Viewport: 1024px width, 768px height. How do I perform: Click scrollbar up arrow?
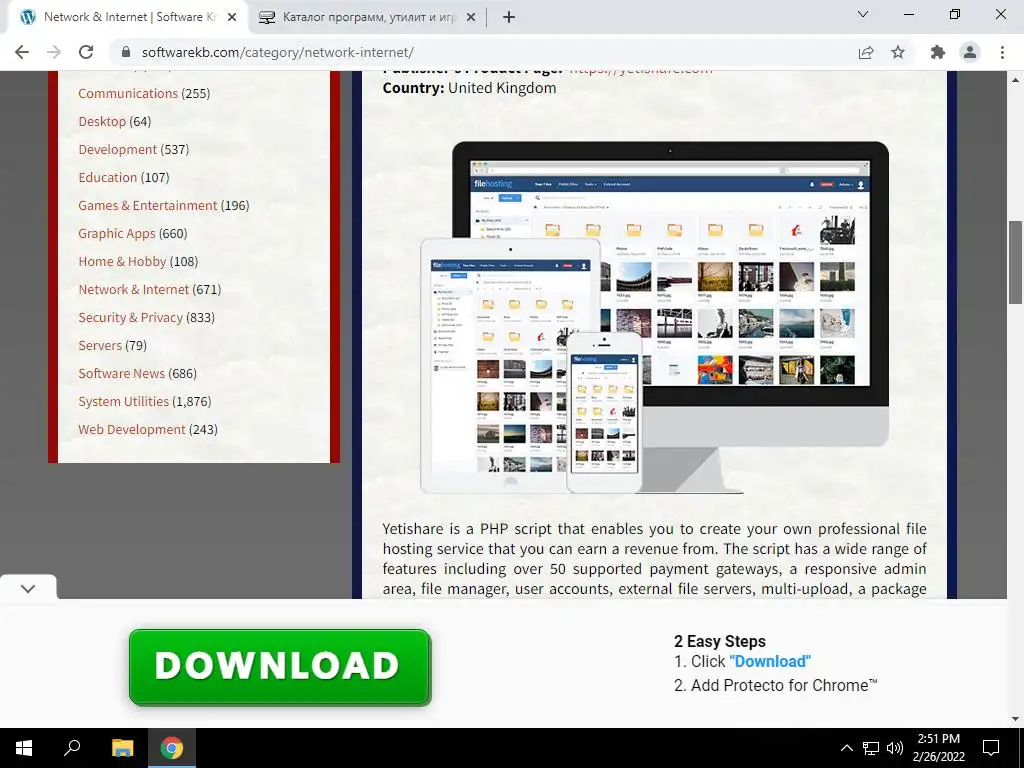pos(1015,80)
